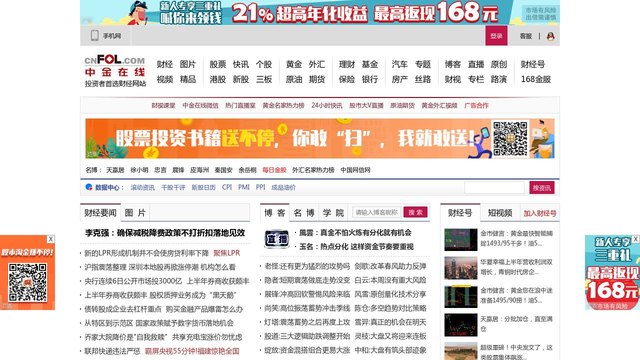Viewport: 640px width, 360px height.
Task: Click the orange 股票投资书籍 banner ad
Action: (x=320, y=138)
